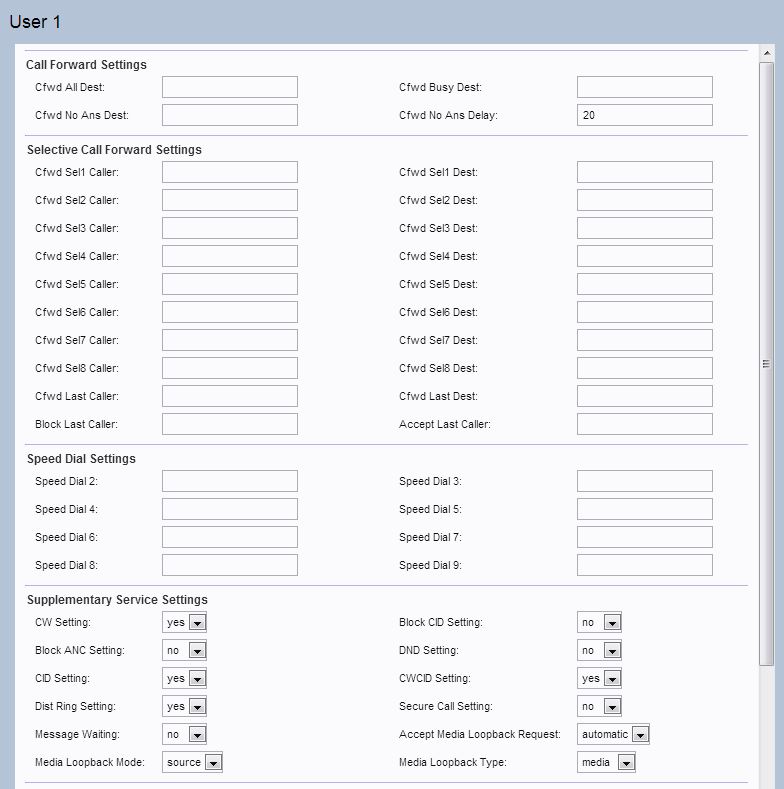
Task: Expand the Message Waiting dropdown
Action: pyautogui.click(x=184, y=734)
